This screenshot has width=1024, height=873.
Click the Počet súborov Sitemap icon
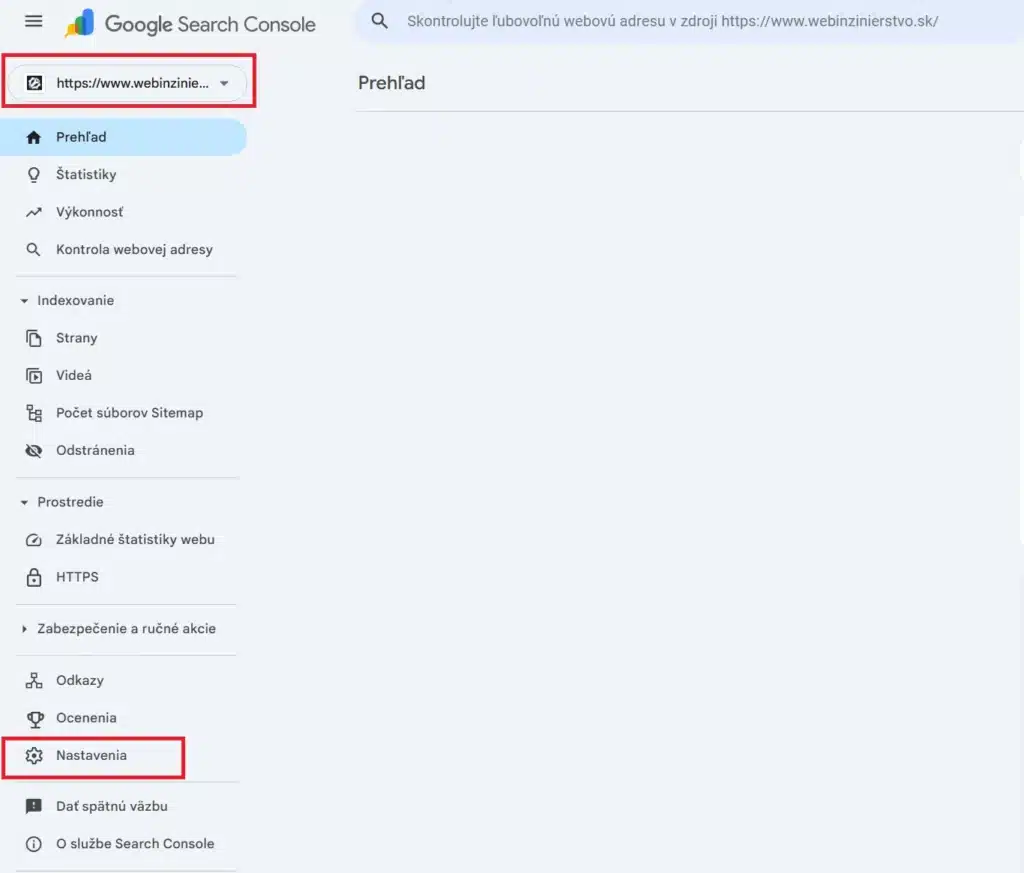tap(34, 413)
